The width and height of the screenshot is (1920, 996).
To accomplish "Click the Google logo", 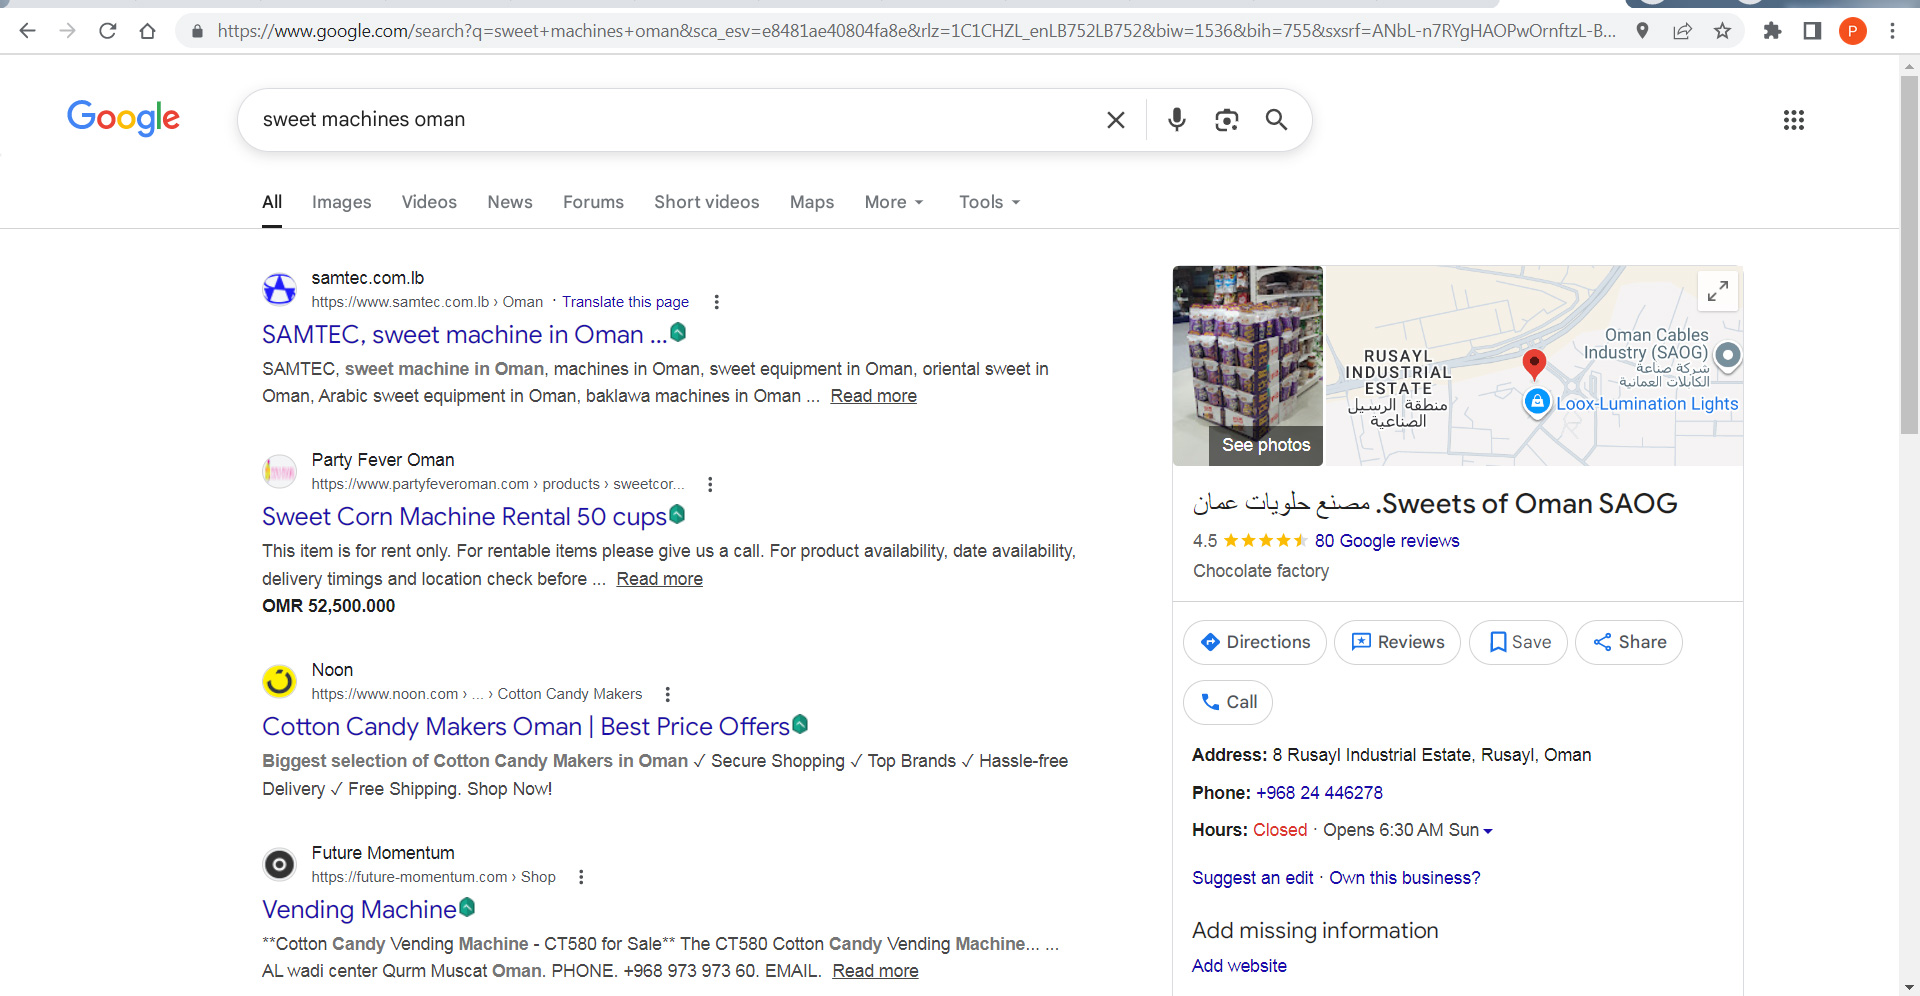I will pyautogui.click(x=123, y=118).
